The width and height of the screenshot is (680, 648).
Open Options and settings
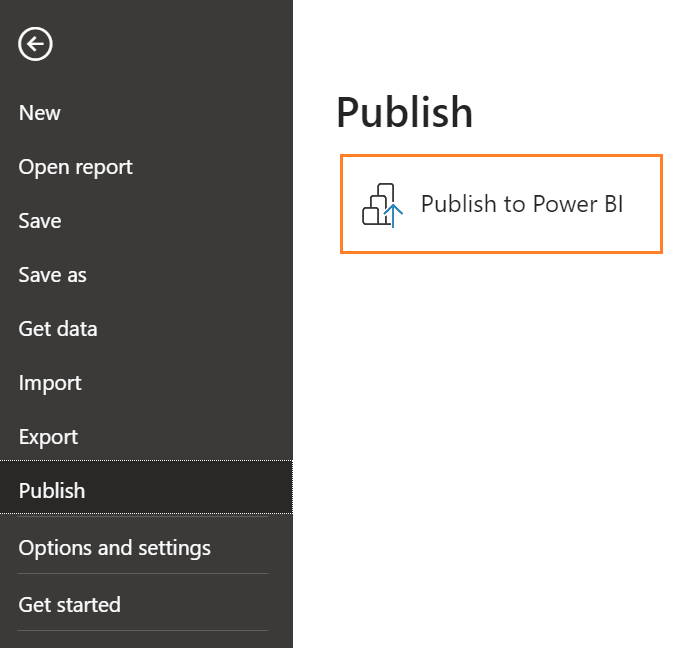tap(114, 548)
